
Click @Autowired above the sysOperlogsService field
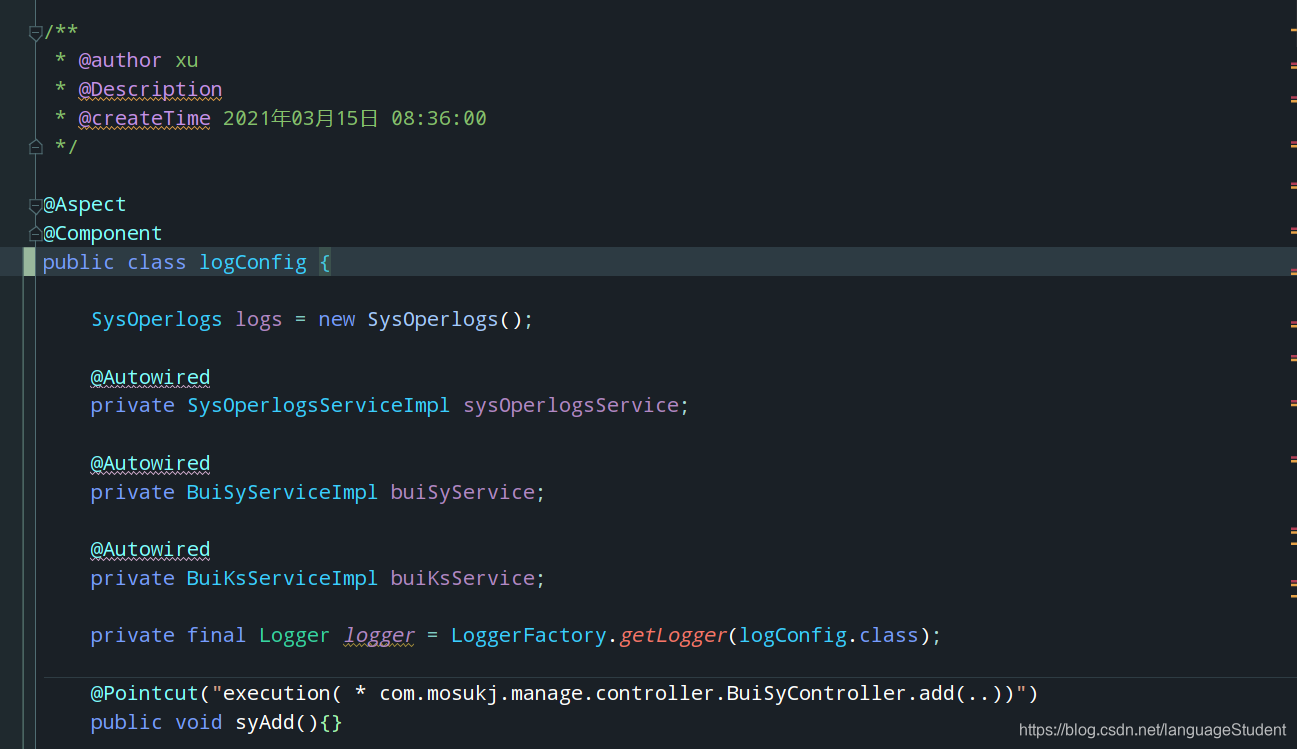[x=150, y=377]
